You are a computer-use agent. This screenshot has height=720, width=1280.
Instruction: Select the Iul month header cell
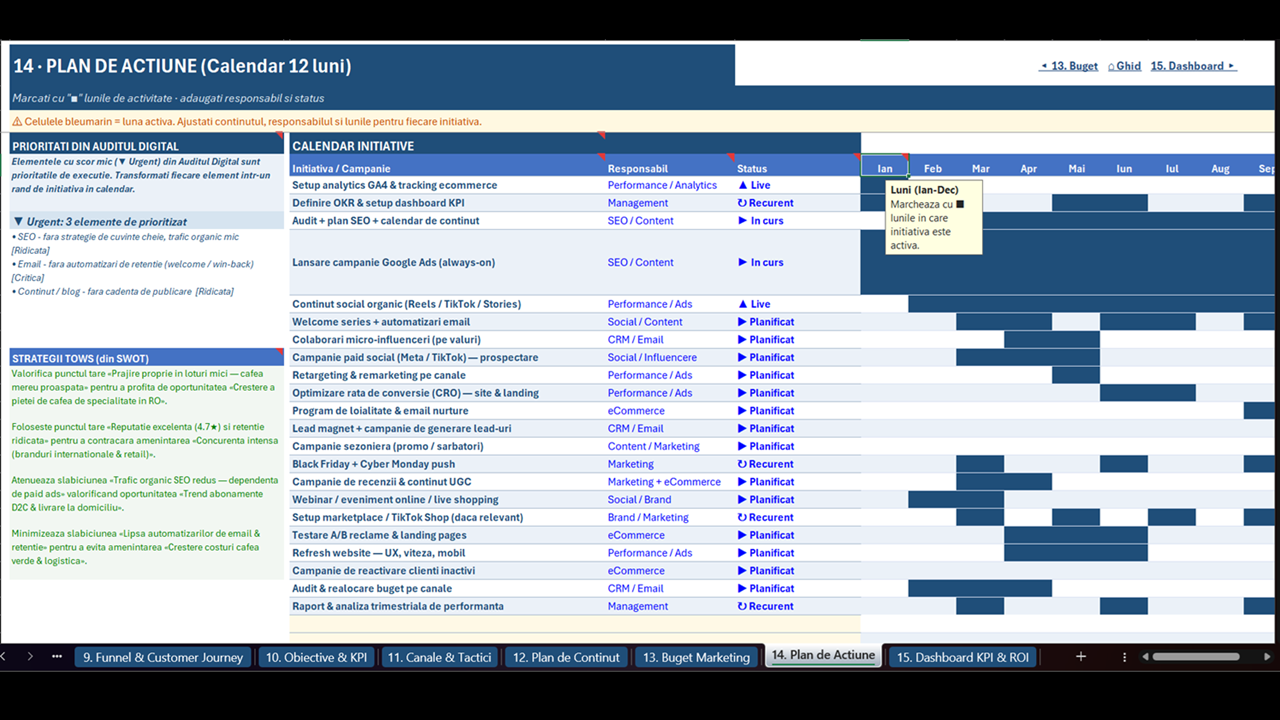tap(1172, 168)
